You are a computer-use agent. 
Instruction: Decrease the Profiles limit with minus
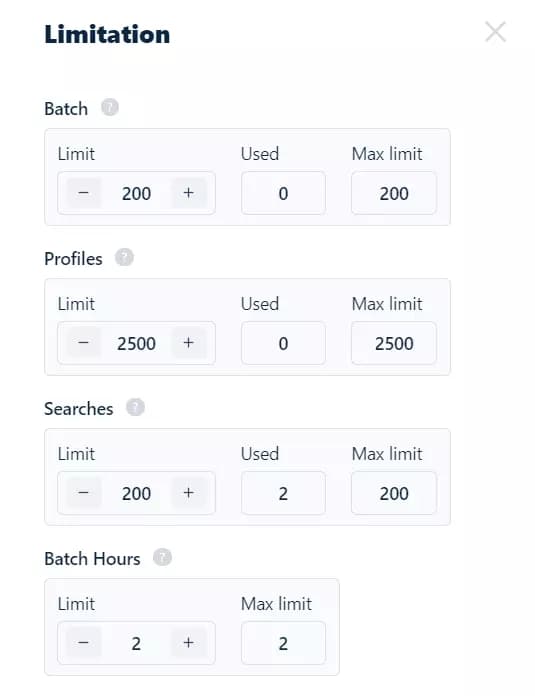[83, 343]
